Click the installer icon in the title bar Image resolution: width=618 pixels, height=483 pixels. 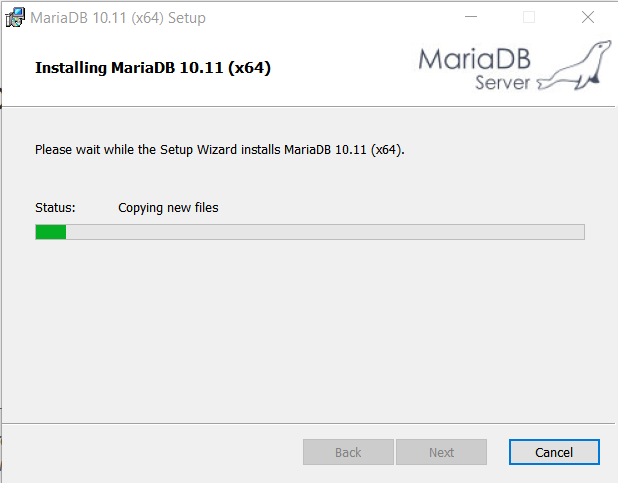15,17
